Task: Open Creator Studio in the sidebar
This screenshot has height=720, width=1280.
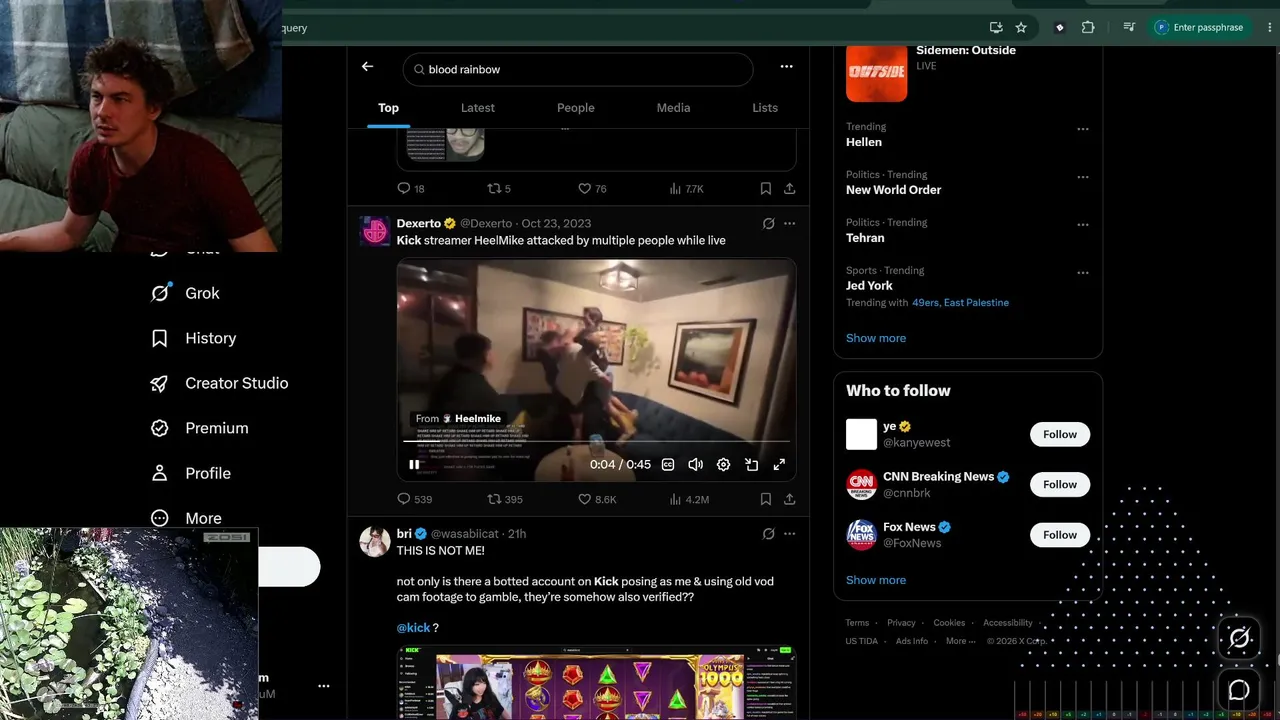Action: click(219, 383)
